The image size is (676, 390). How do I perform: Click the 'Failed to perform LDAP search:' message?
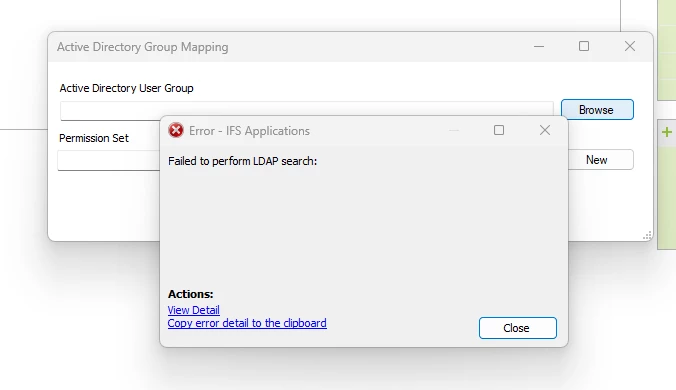(x=242, y=161)
